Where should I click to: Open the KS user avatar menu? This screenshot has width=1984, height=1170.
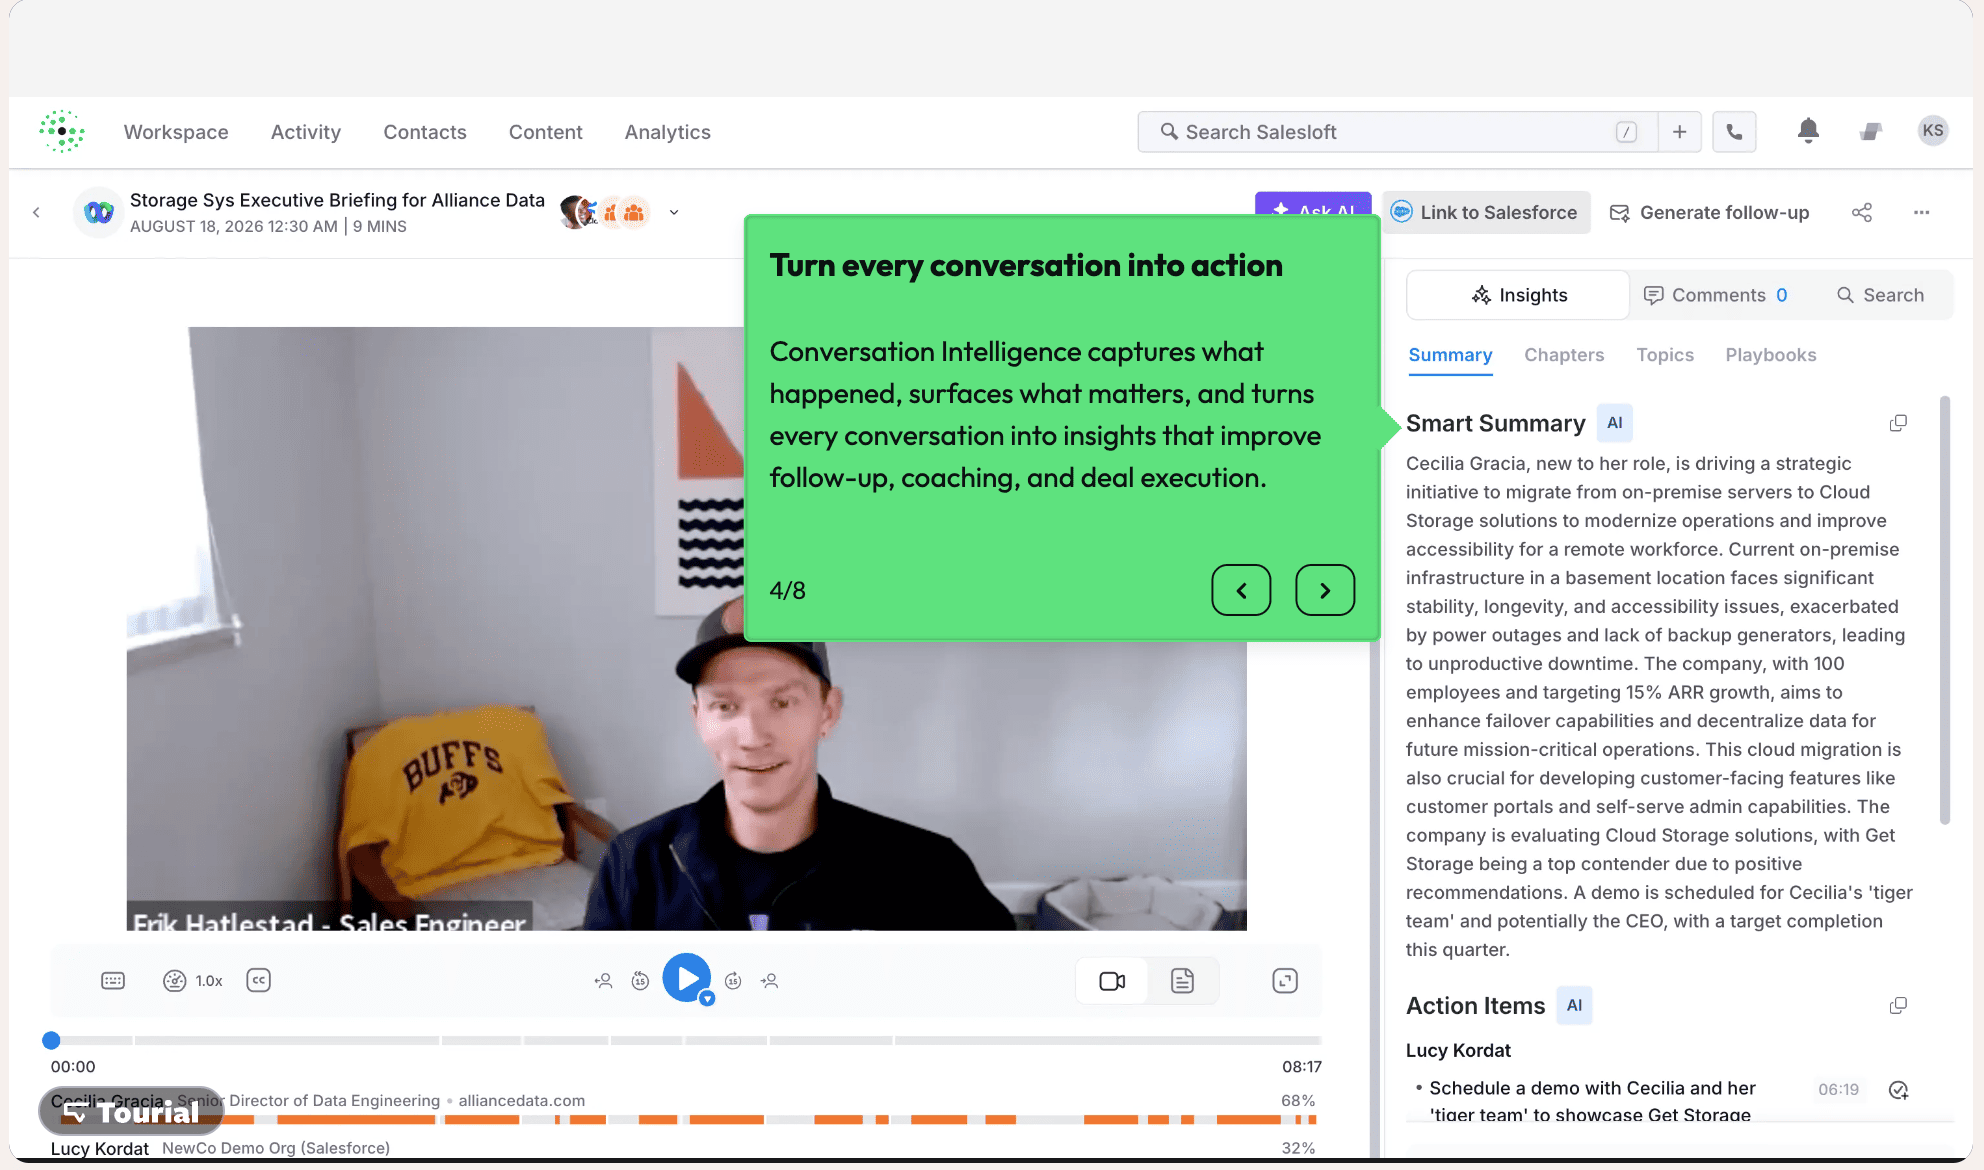coord(1933,131)
